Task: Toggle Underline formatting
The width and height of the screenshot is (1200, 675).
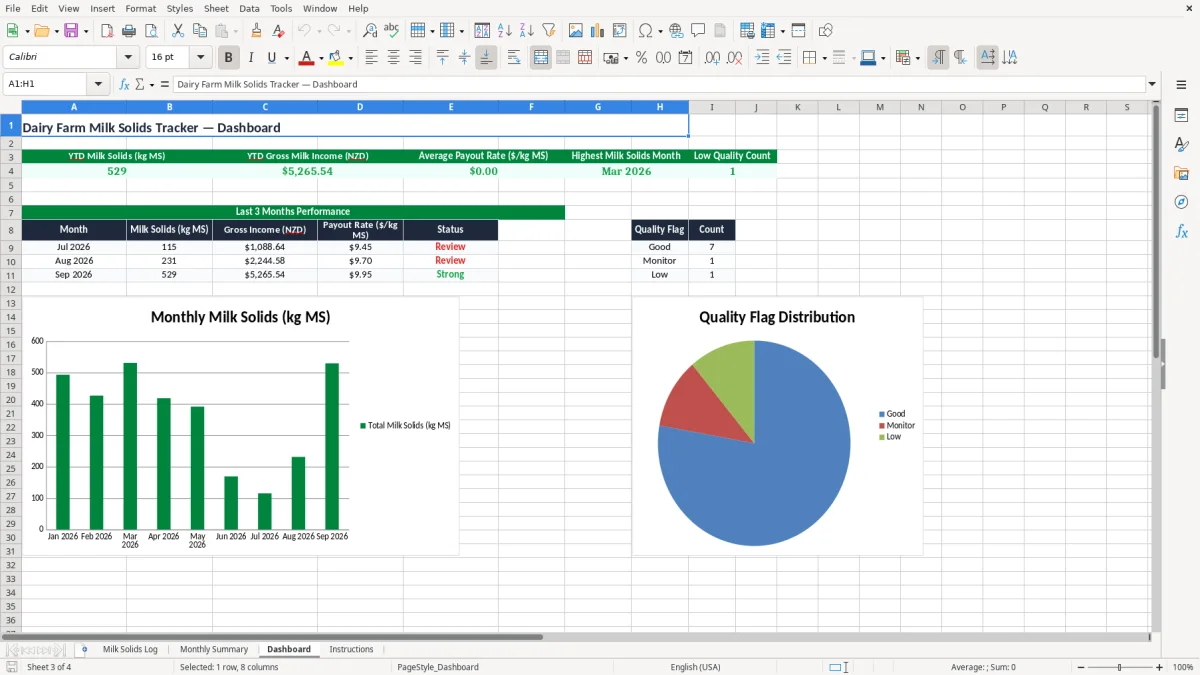Action: 271,58
